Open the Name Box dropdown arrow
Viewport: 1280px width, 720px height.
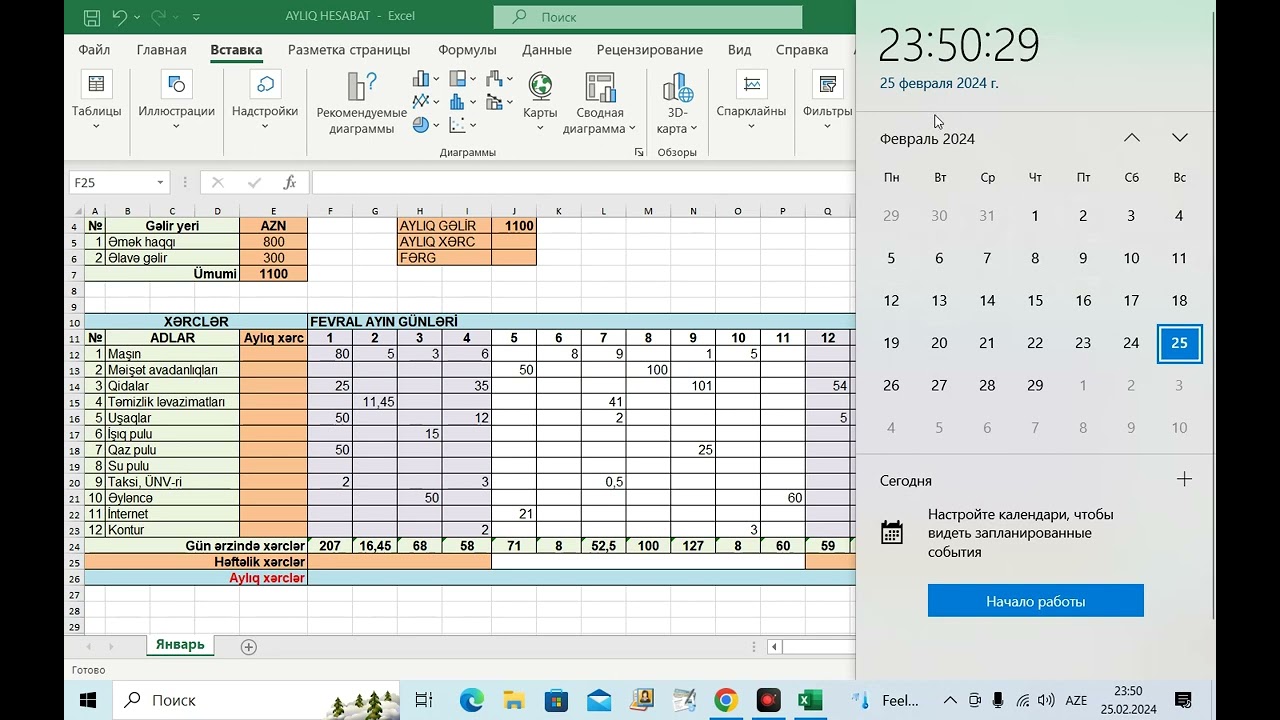(160, 183)
